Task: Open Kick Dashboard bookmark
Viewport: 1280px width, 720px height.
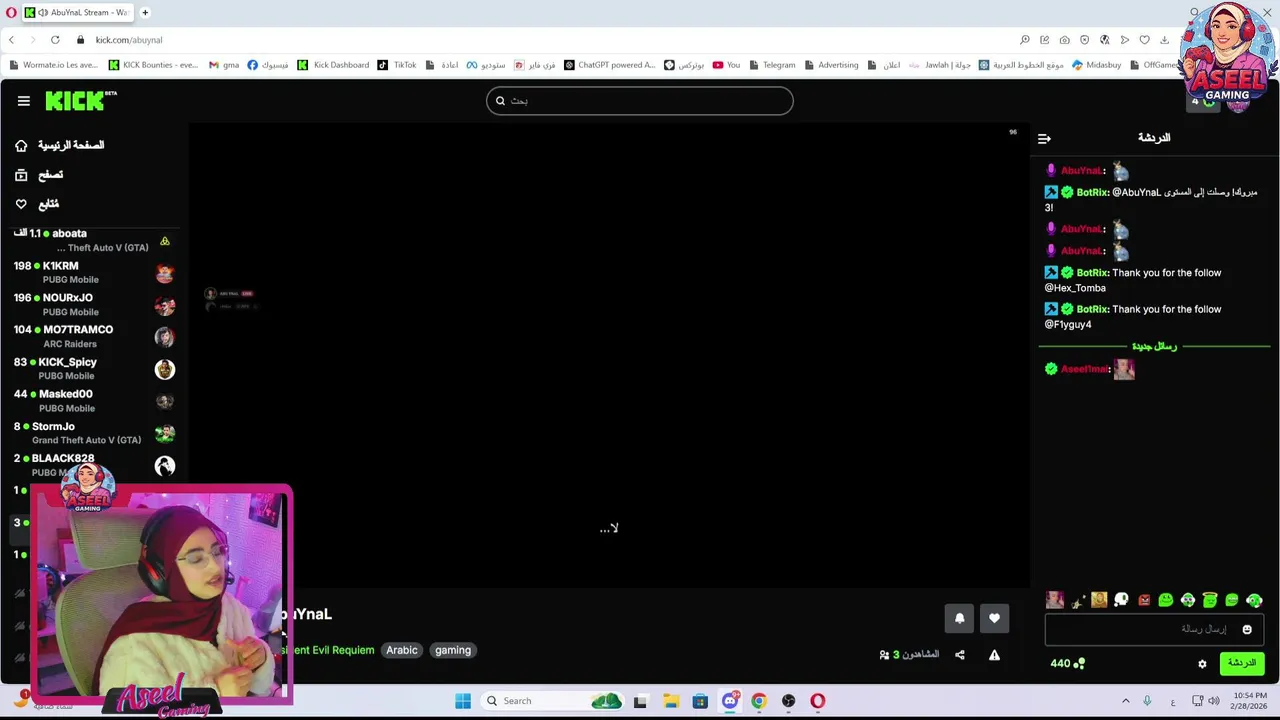Action: click(333, 65)
